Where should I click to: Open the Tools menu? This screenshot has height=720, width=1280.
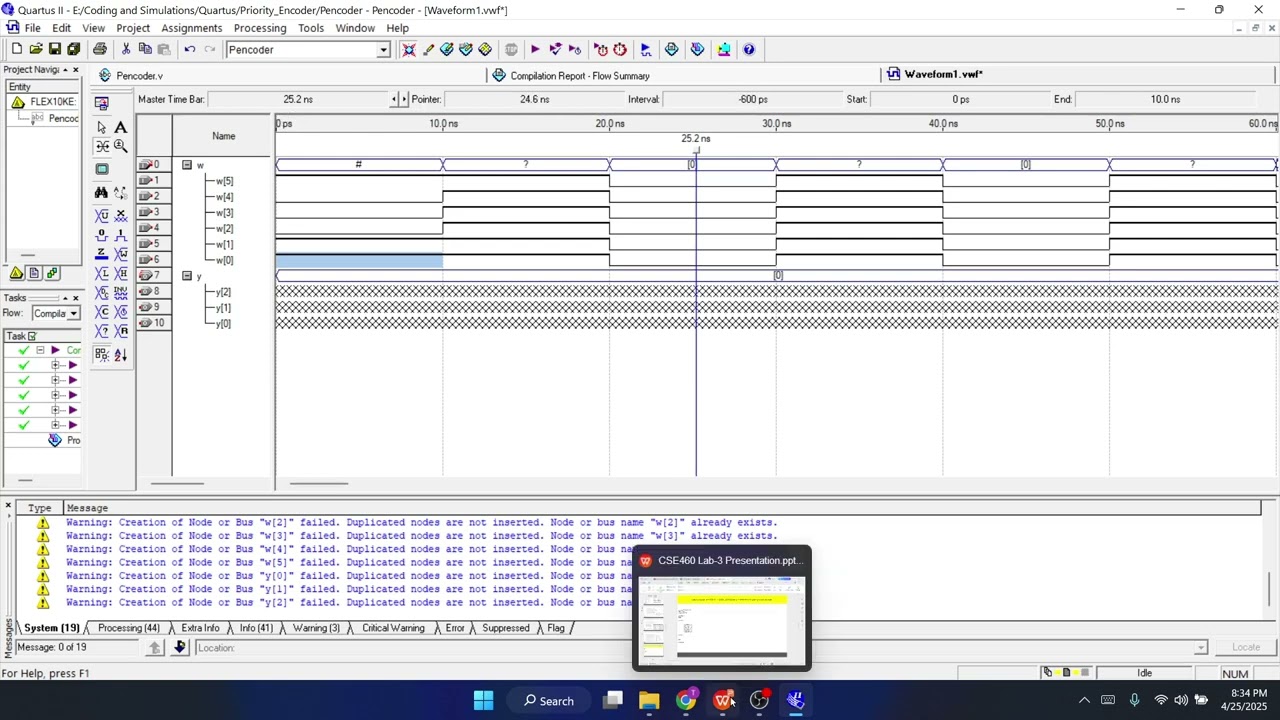(x=311, y=28)
